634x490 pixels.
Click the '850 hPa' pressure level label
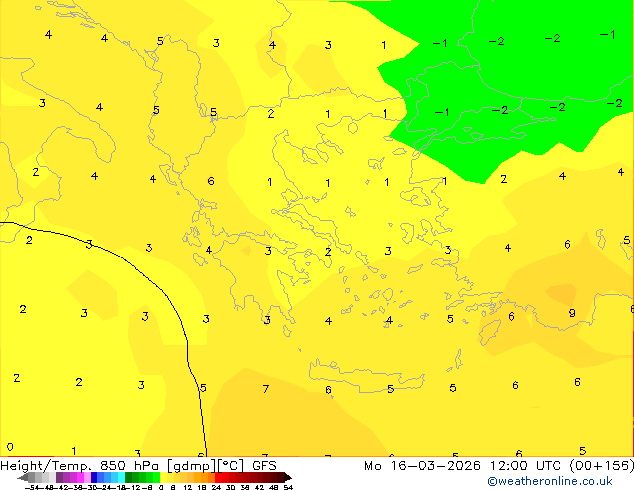130,466
